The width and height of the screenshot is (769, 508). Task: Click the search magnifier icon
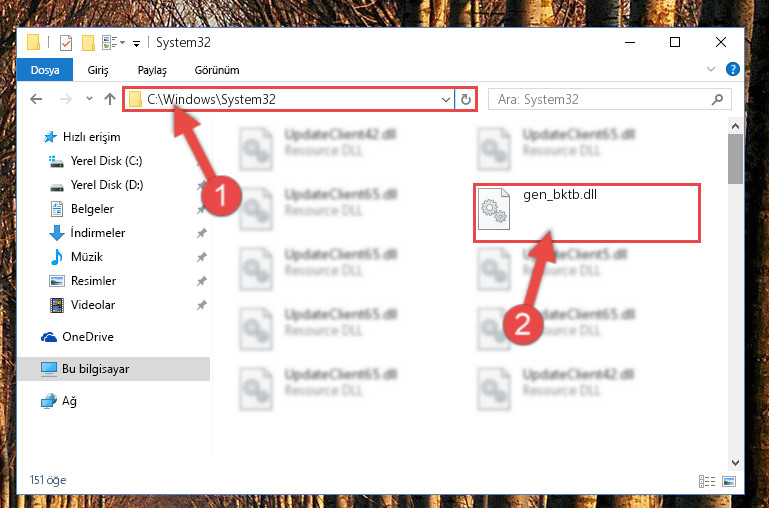[x=717, y=100]
